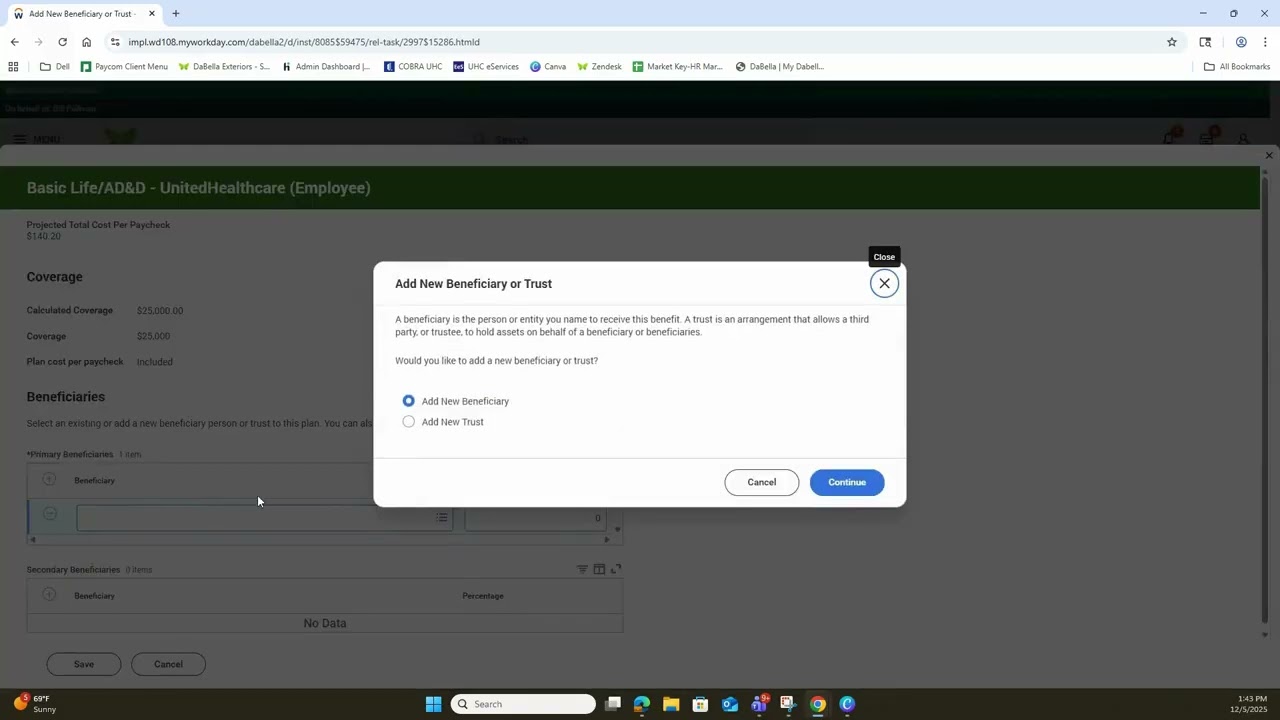1280x720 pixels.
Task: Open the UHC eServices bookmark
Action: click(x=486, y=67)
